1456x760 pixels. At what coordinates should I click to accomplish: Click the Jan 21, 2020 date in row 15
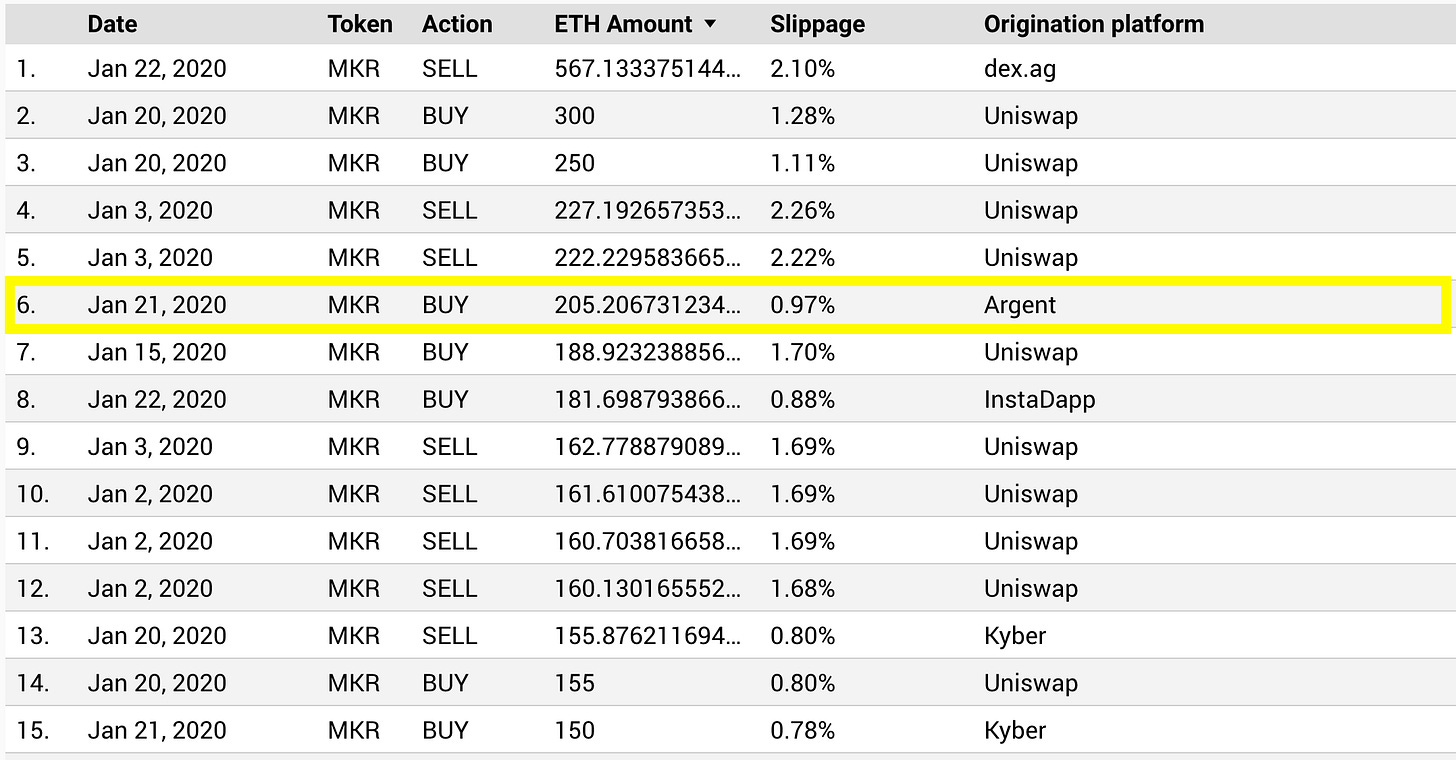tap(157, 730)
